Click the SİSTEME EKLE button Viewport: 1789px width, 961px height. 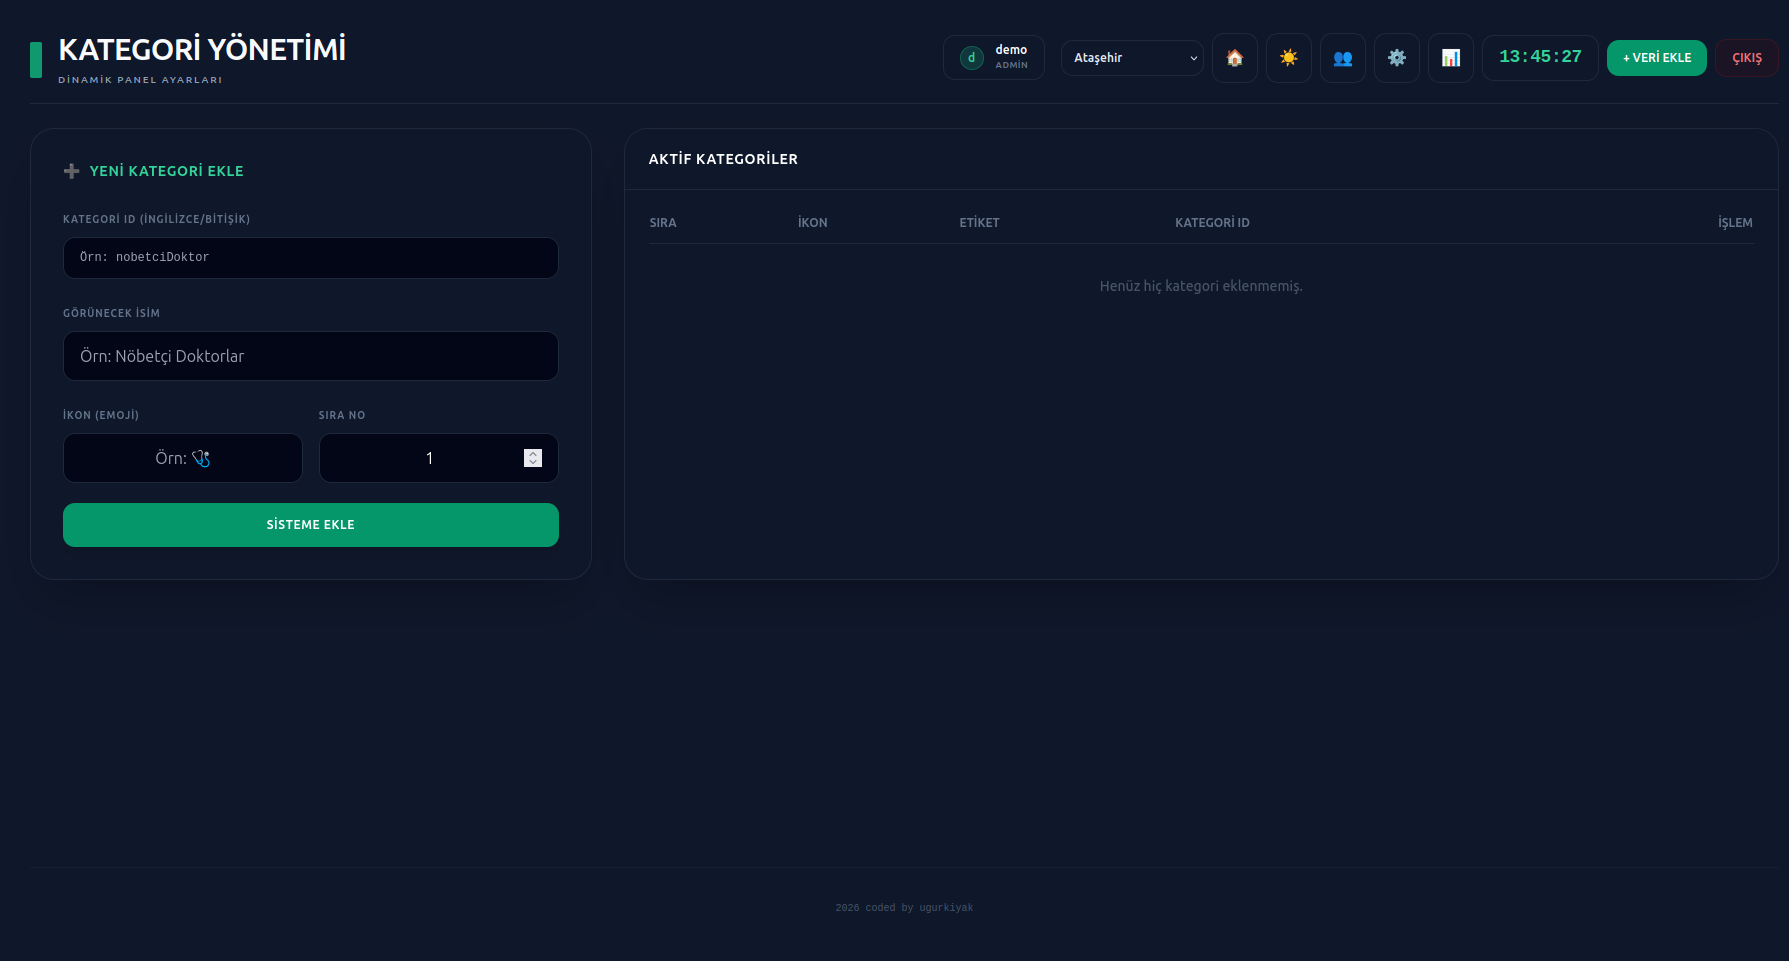coord(311,525)
